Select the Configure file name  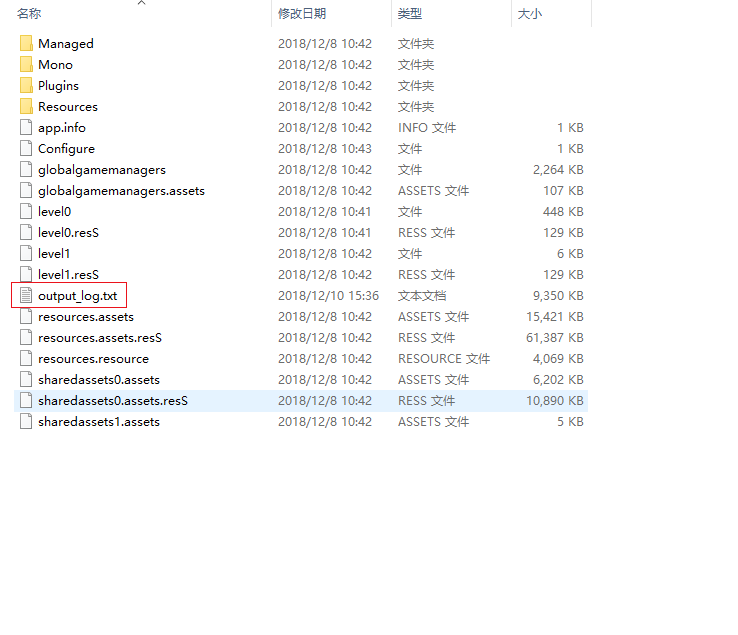point(66,149)
